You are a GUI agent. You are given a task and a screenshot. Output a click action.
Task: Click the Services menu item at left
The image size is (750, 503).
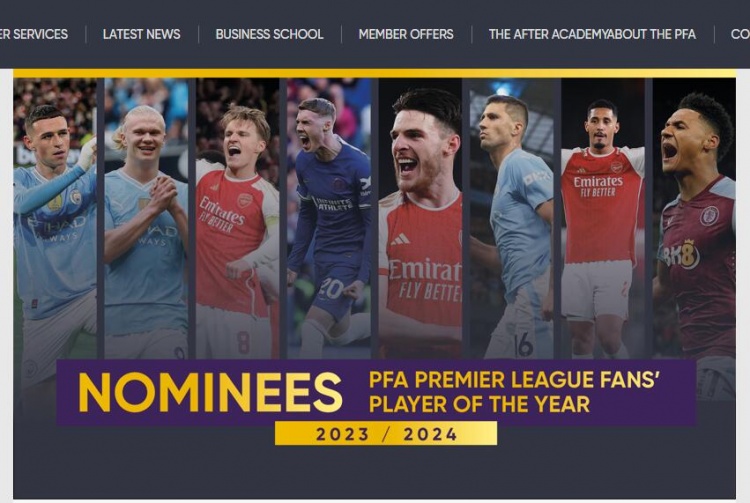34,34
